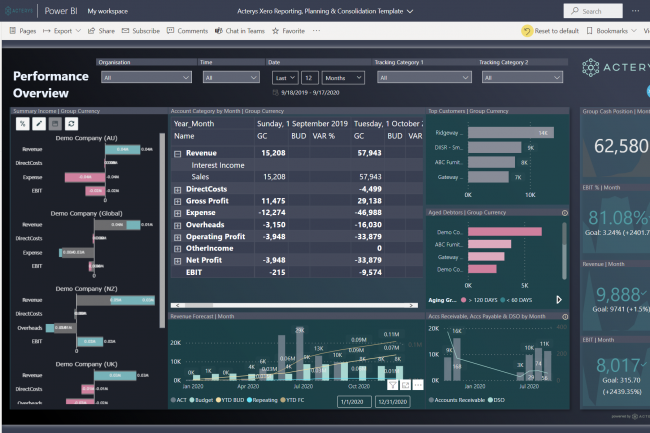This screenshot has width=650, height=433.
Task: Open the Bookmarks menu
Action: tap(611, 31)
